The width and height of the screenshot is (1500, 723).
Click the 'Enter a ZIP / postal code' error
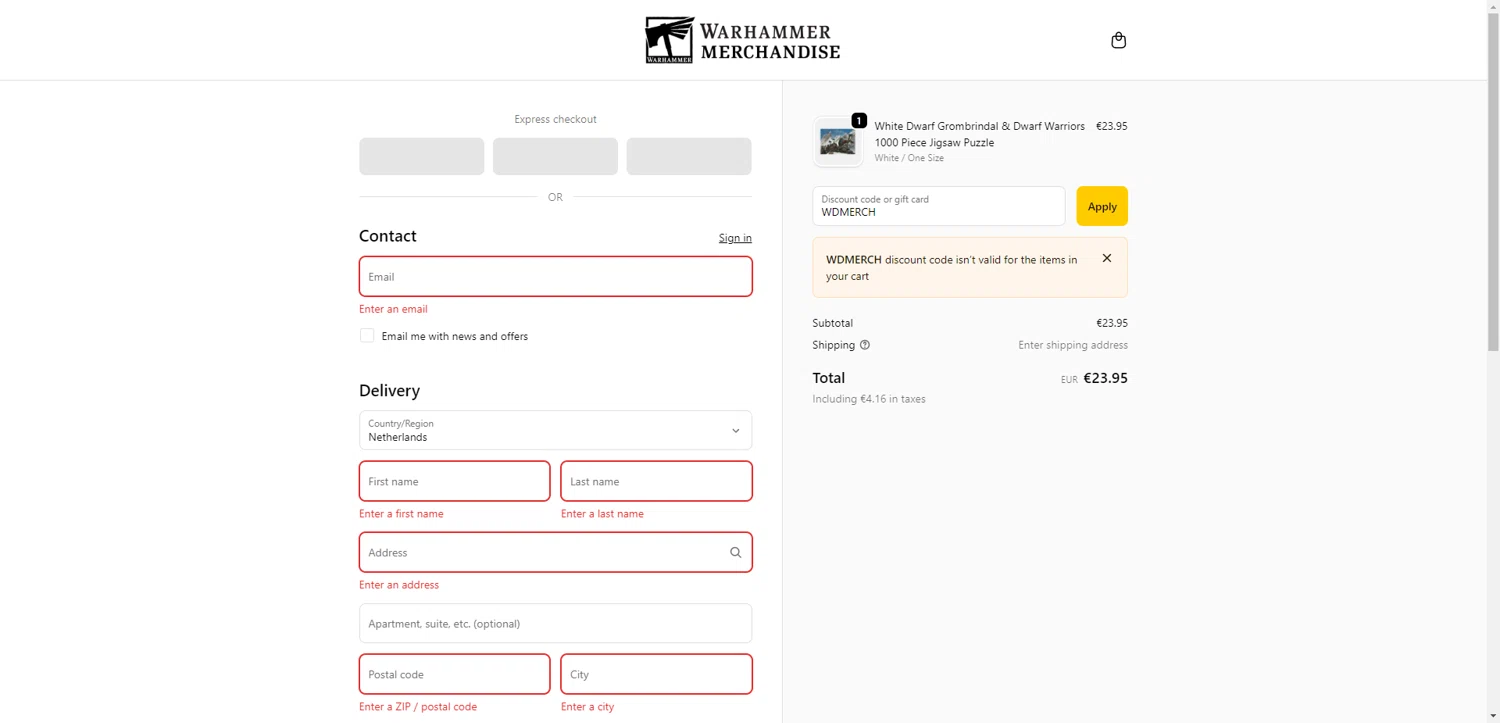418,707
